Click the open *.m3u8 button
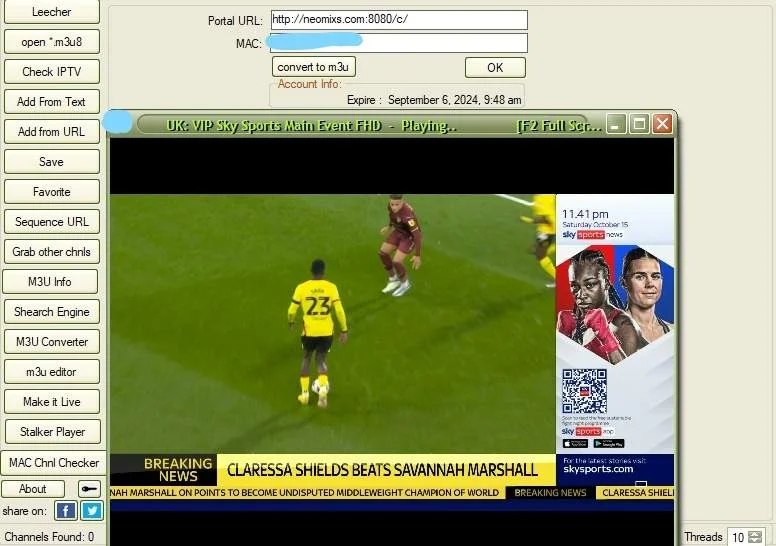Image resolution: width=776 pixels, height=546 pixels. [51, 42]
